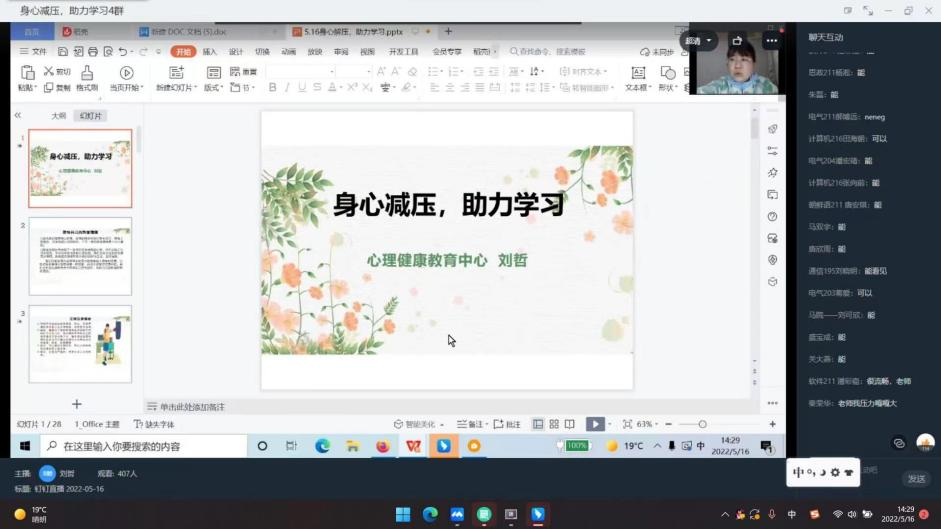Click the Undo arrow icon
This screenshot has height=529, width=941.
pos(122,52)
